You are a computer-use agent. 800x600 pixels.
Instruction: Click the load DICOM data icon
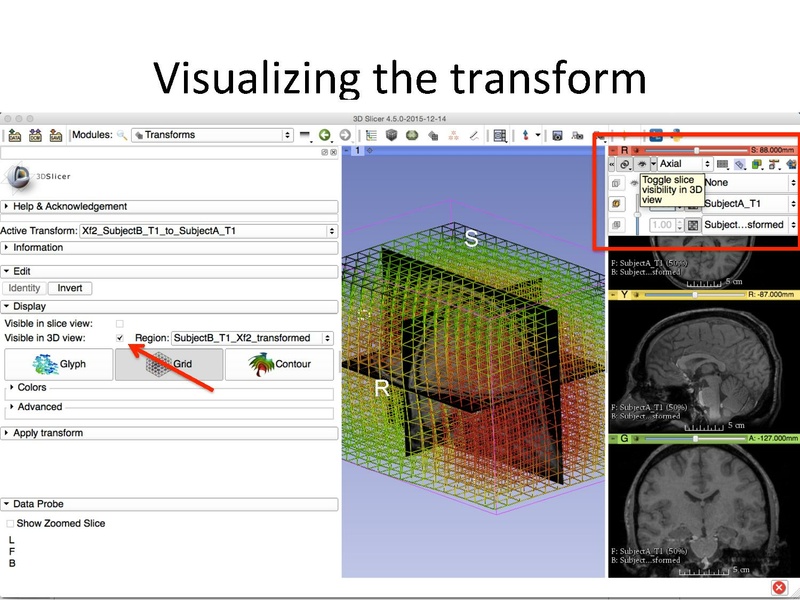(36, 135)
